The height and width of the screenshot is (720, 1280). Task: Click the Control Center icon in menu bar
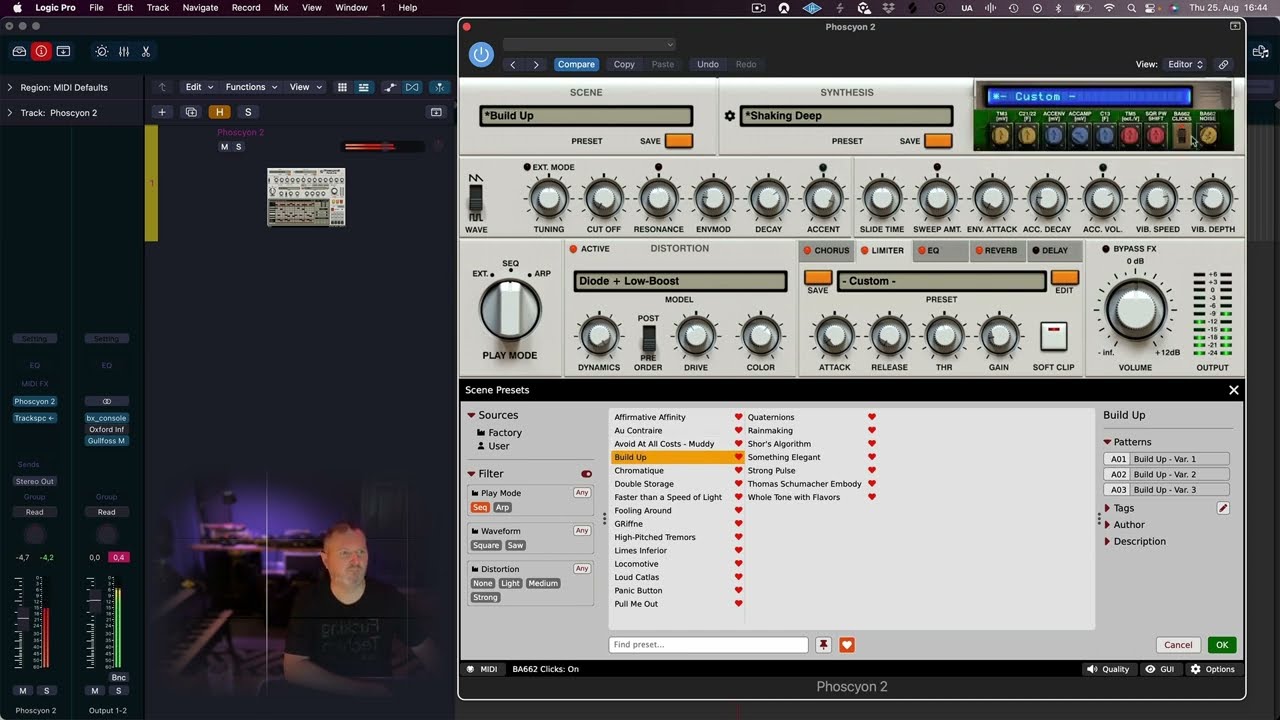(x=1148, y=8)
